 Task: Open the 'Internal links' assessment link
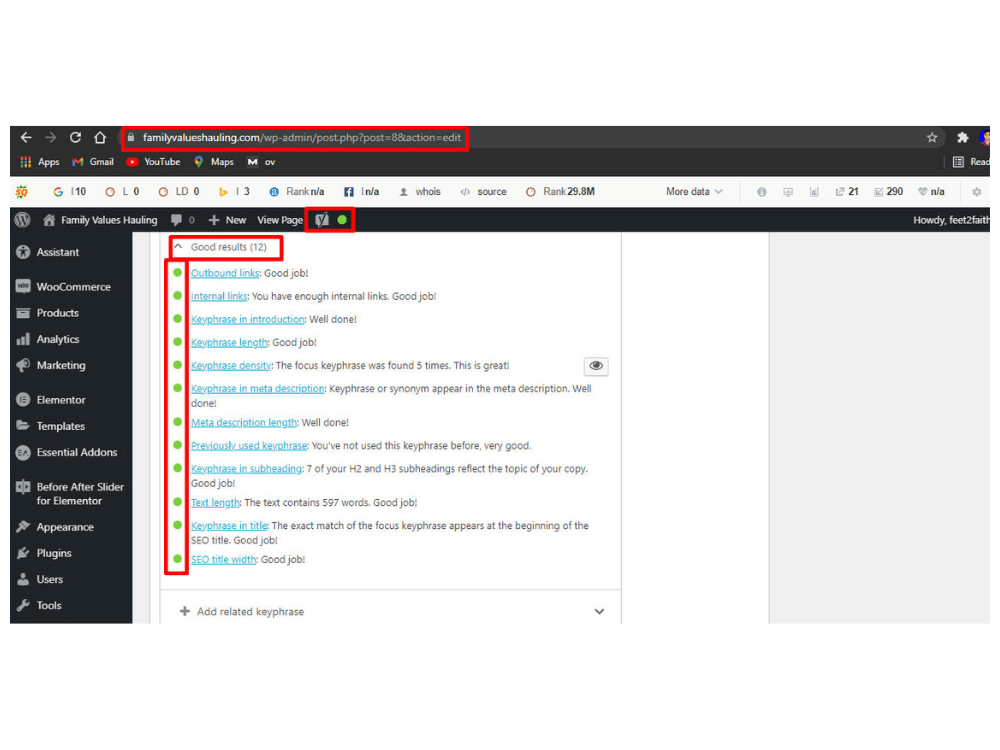point(219,296)
